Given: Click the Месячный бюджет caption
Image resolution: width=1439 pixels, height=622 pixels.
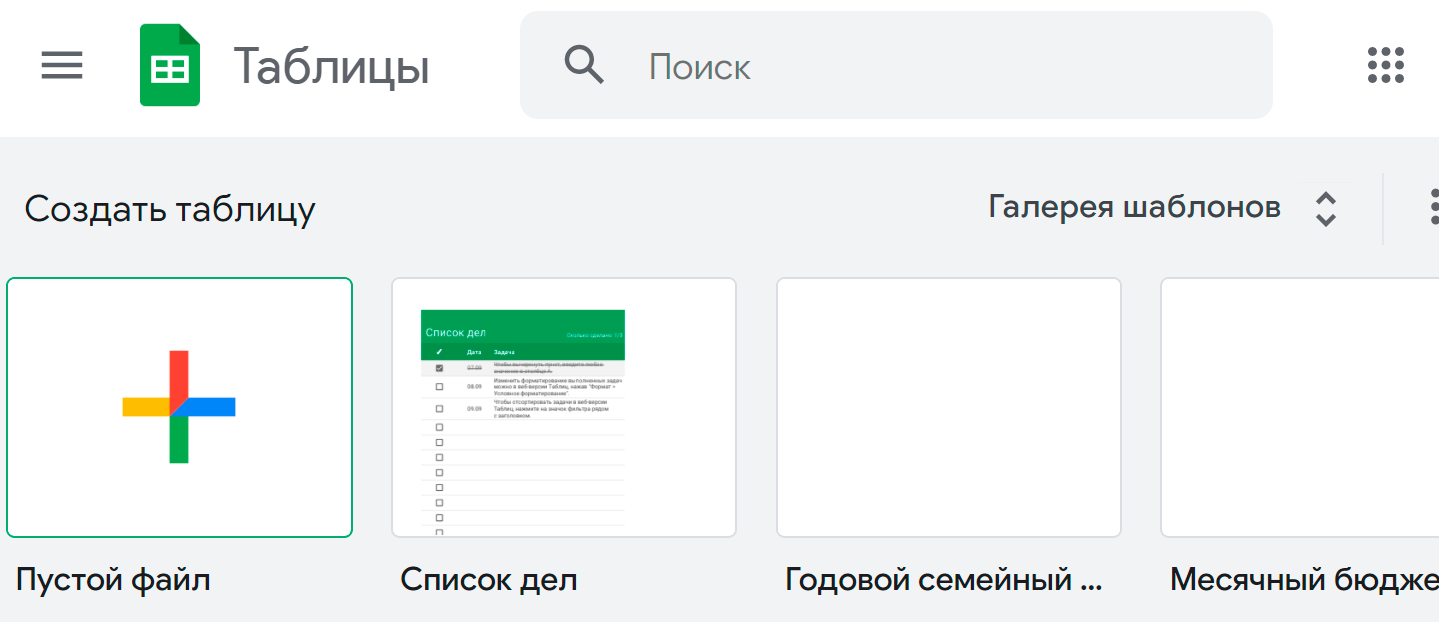Looking at the screenshot, I should 1304,579.
